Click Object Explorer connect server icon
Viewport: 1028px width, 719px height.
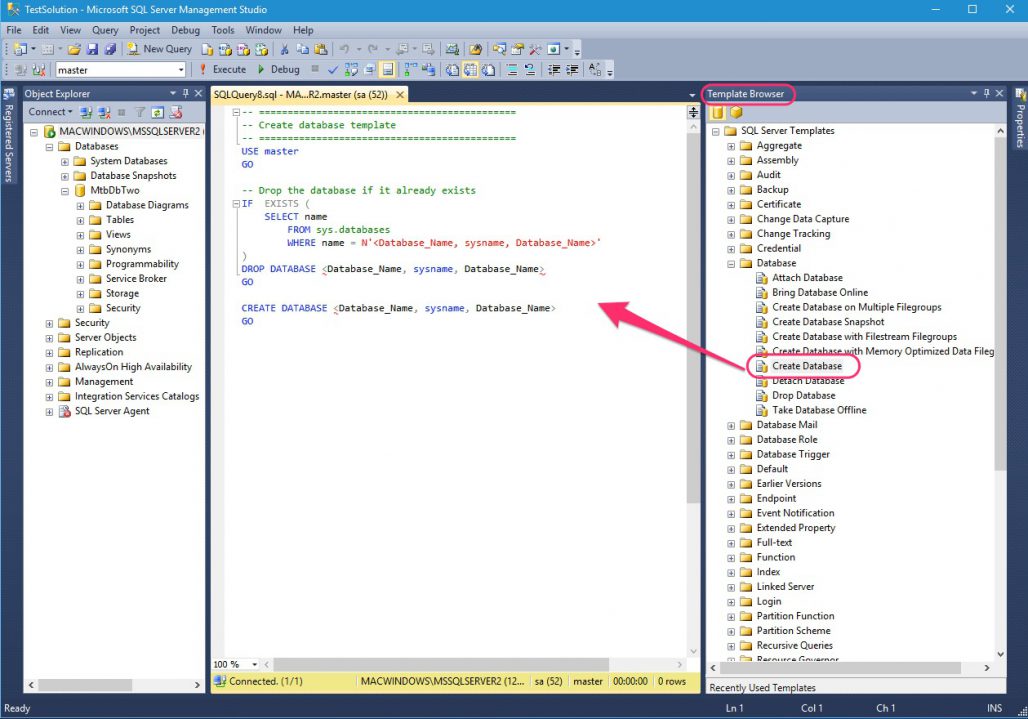pyautogui.click(x=86, y=112)
